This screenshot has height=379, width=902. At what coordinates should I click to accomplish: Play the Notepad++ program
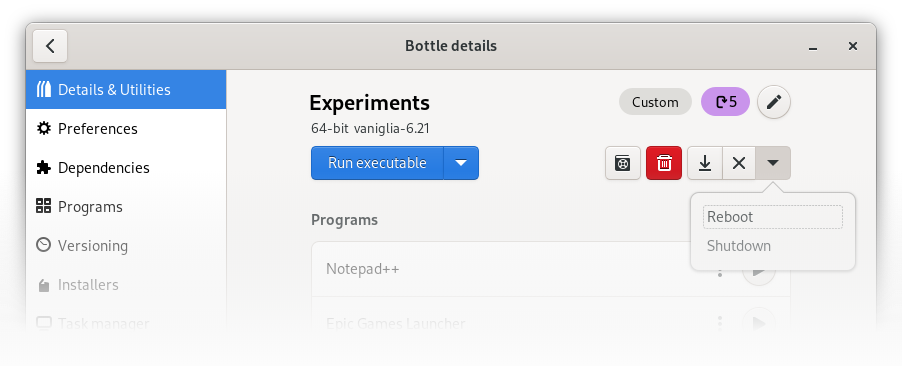[x=759, y=269]
